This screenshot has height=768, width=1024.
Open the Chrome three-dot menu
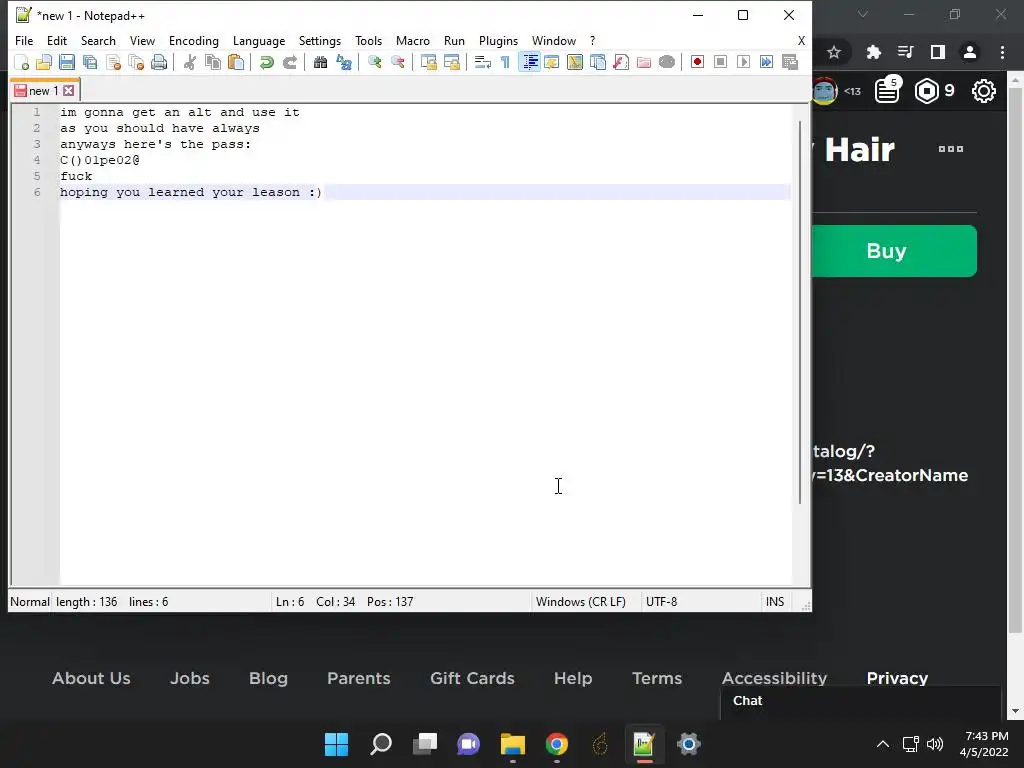(x=1002, y=52)
